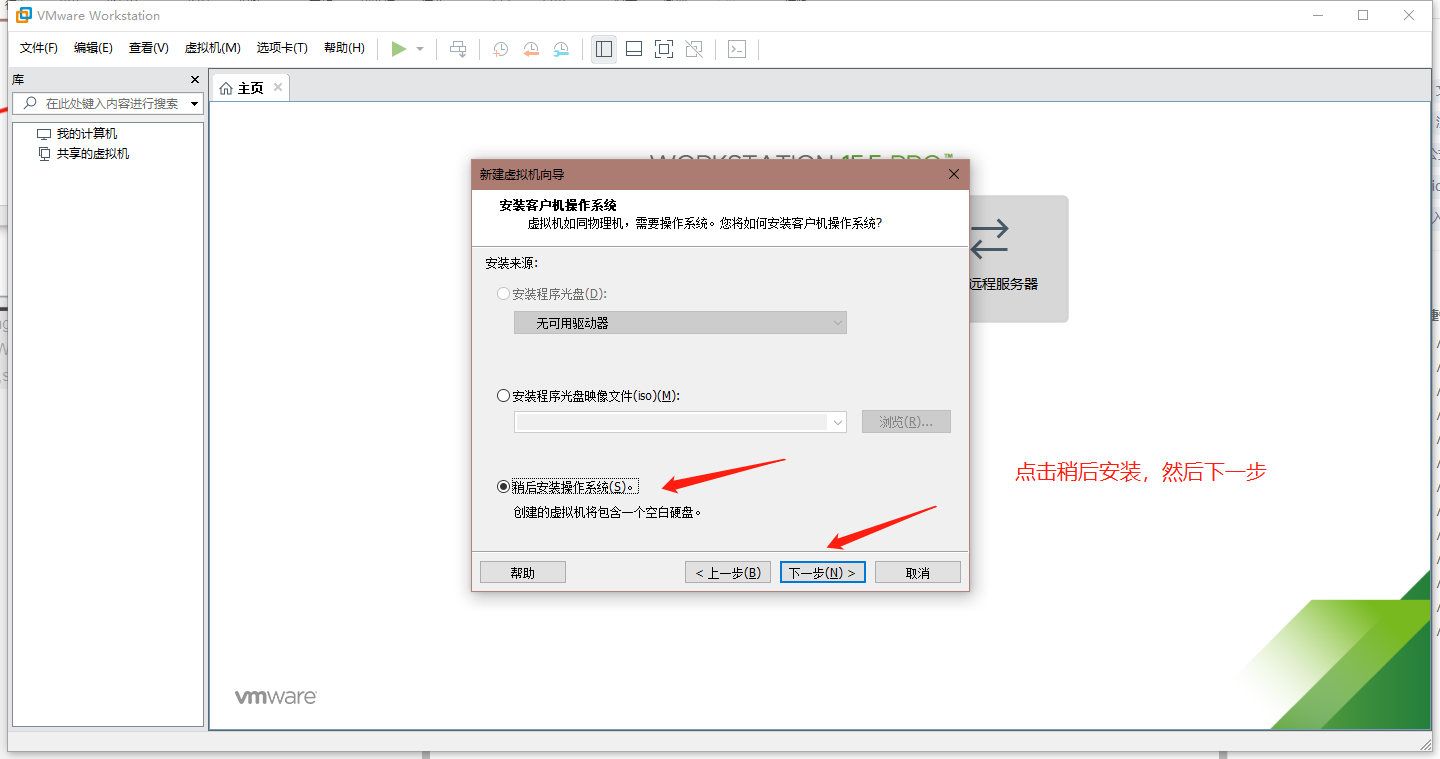Viewport: 1440px width, 759px height.
Task: Click the < 上一步(B) button
Action: pyautogui.click(x=728, y=572)
